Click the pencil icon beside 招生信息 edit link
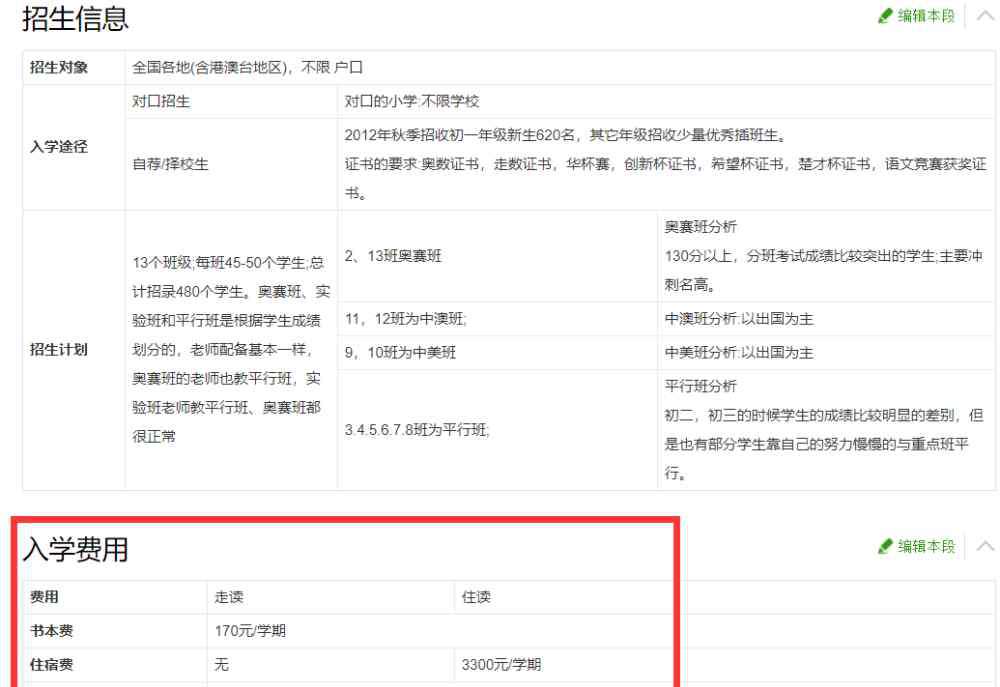This screenshot has width=1000, height=687. (884, 16)
